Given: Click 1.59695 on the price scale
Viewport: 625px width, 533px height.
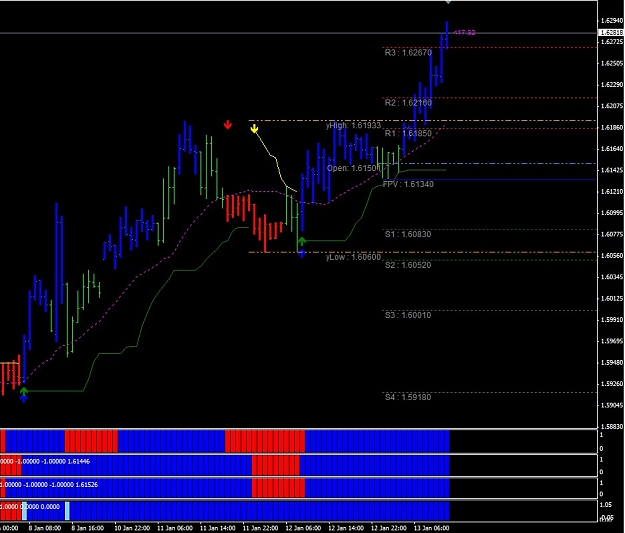Looking at the screenshot, I should [611, 341].
